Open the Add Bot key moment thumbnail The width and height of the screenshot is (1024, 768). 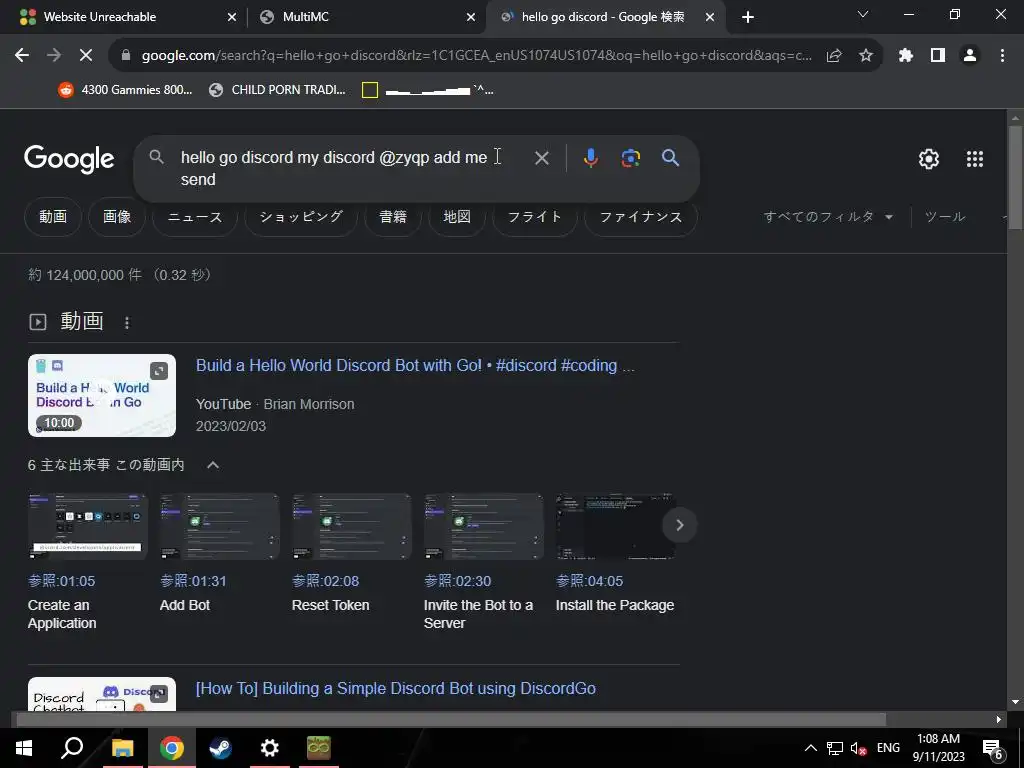click(x=219, y=526)
